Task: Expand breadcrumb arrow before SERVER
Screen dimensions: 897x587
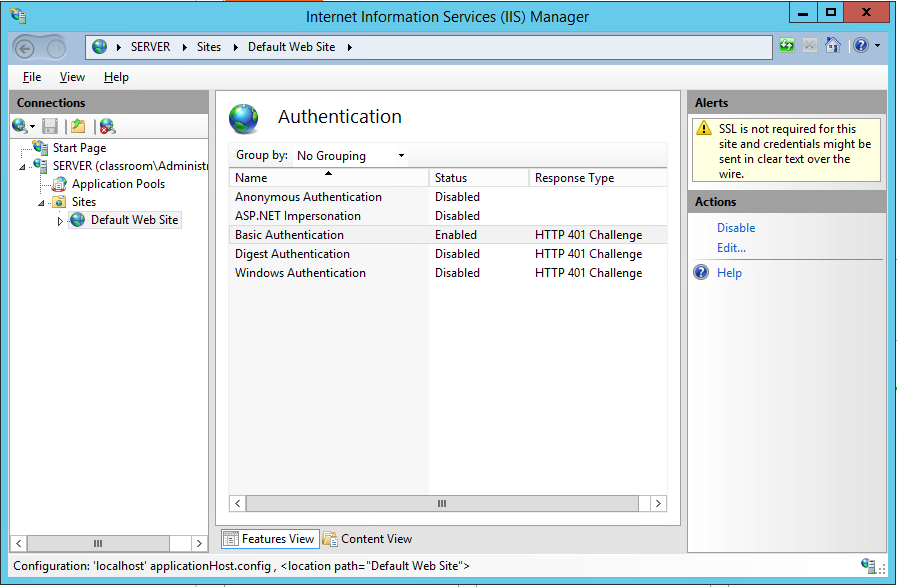Action: coord(118,47)
